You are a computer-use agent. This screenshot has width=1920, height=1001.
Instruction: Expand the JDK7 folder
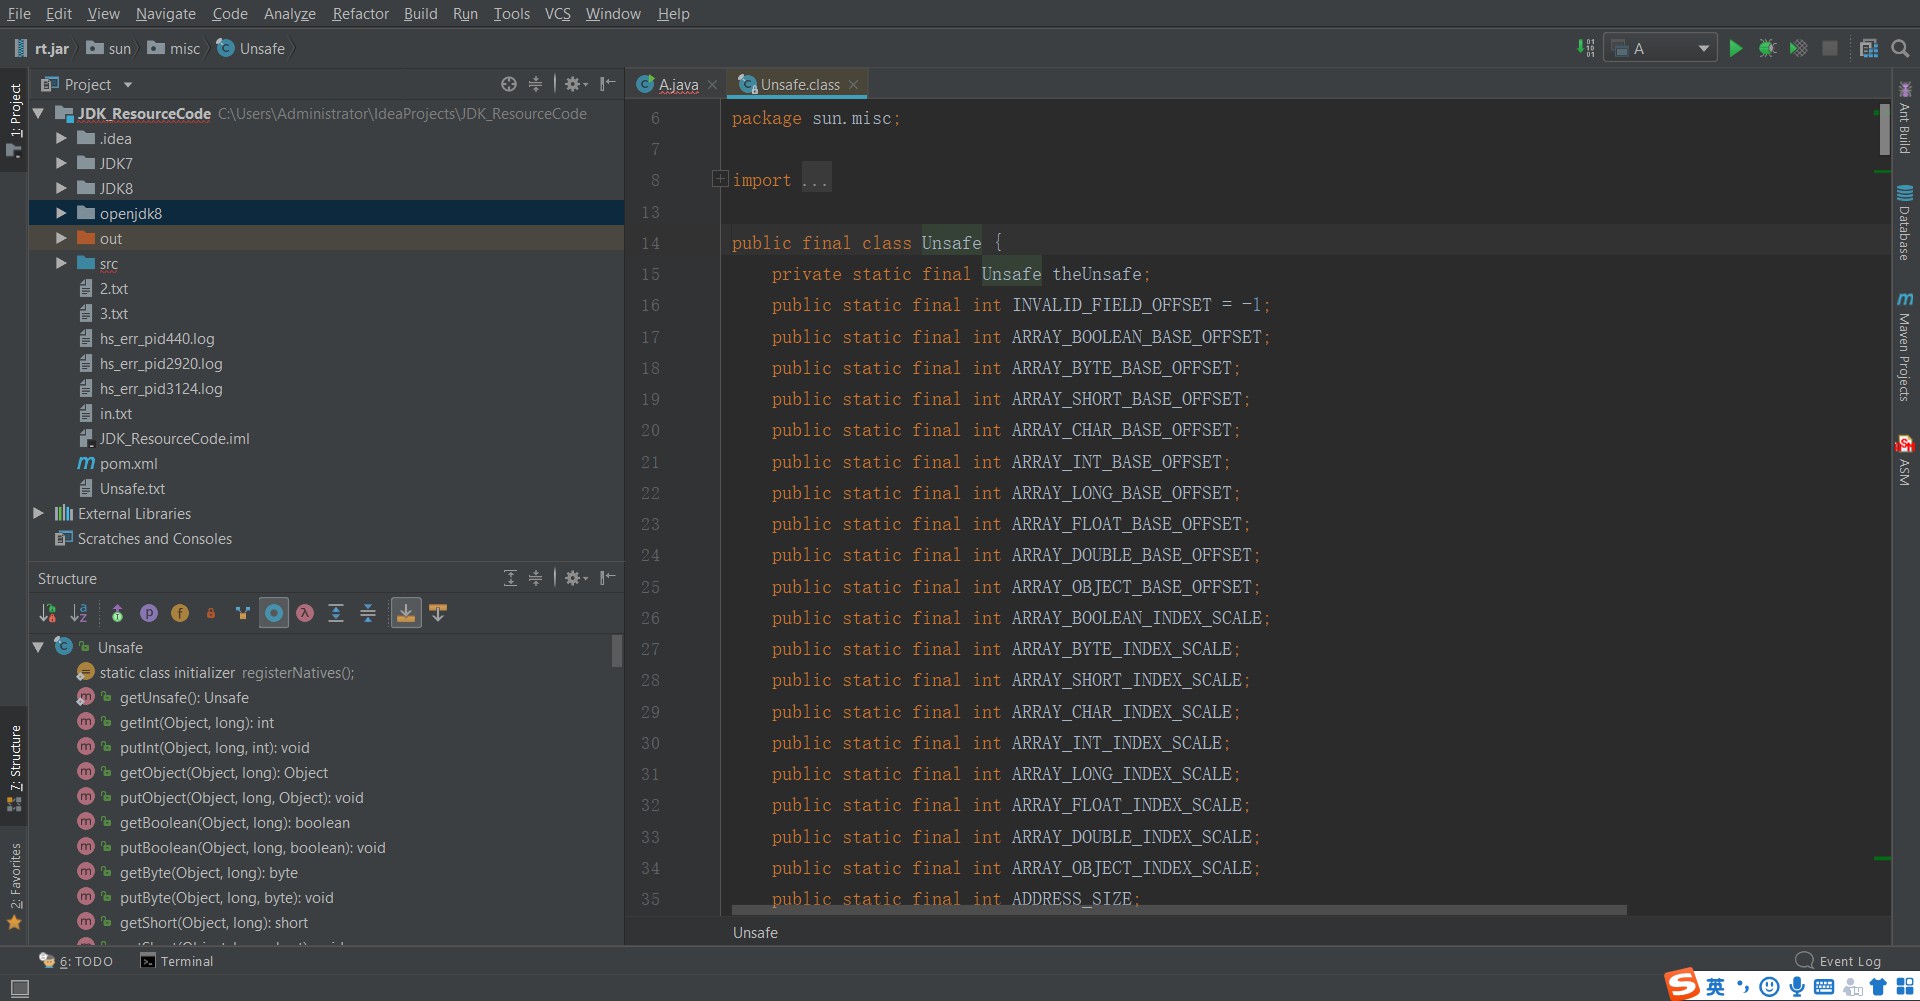tap(61, 163)
